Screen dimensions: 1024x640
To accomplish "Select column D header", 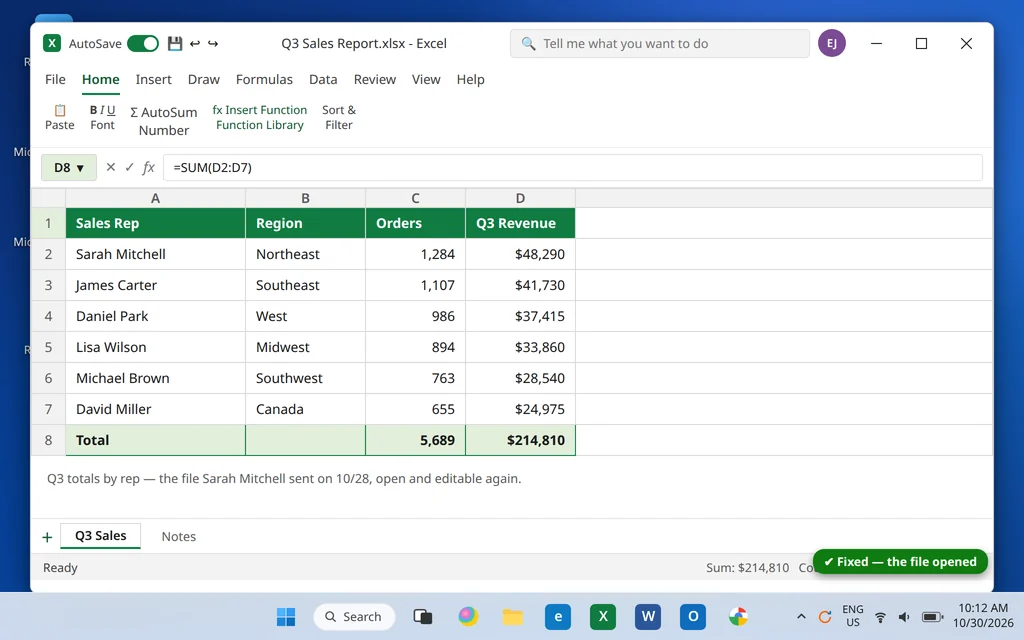I will point(520,198).
